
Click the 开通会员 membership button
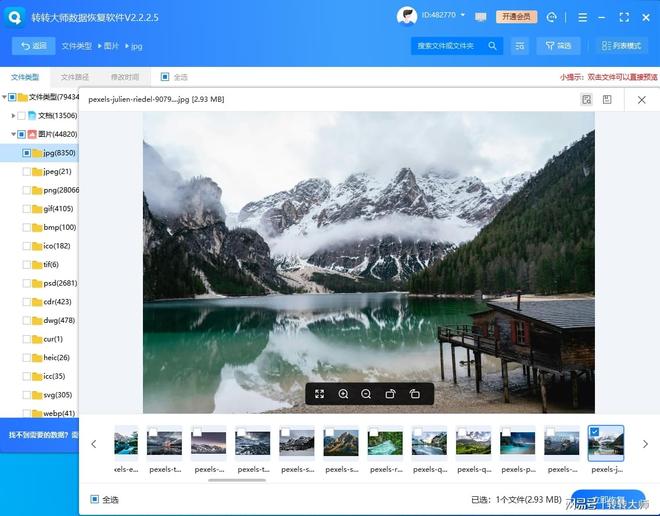(x=516, y=17)
